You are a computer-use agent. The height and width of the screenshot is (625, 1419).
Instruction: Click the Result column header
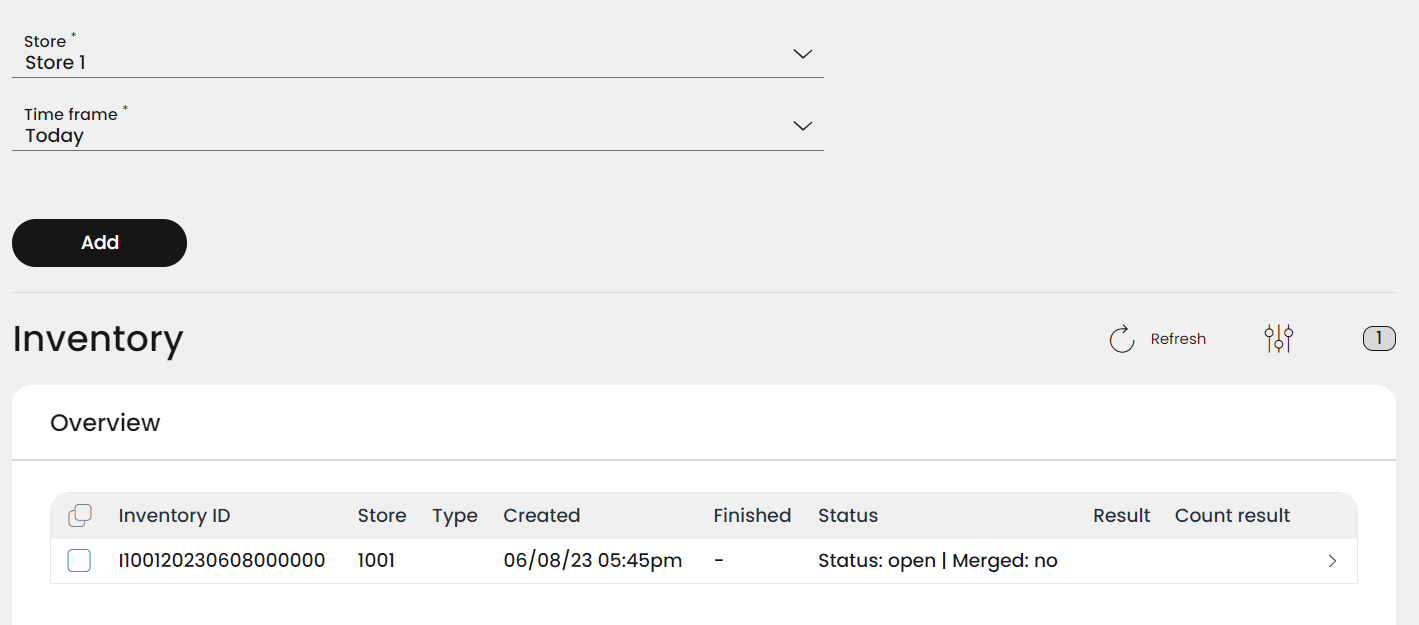pyautogui.click(x=1122, y=516)
